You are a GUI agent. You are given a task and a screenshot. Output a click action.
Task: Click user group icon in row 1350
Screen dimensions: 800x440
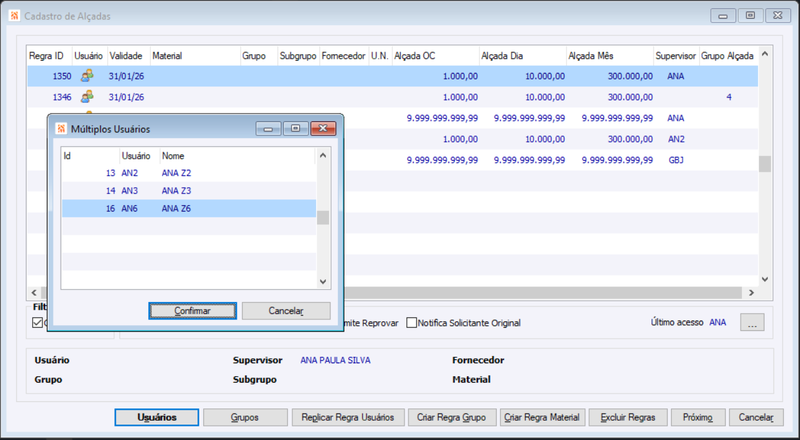[87, 76]
